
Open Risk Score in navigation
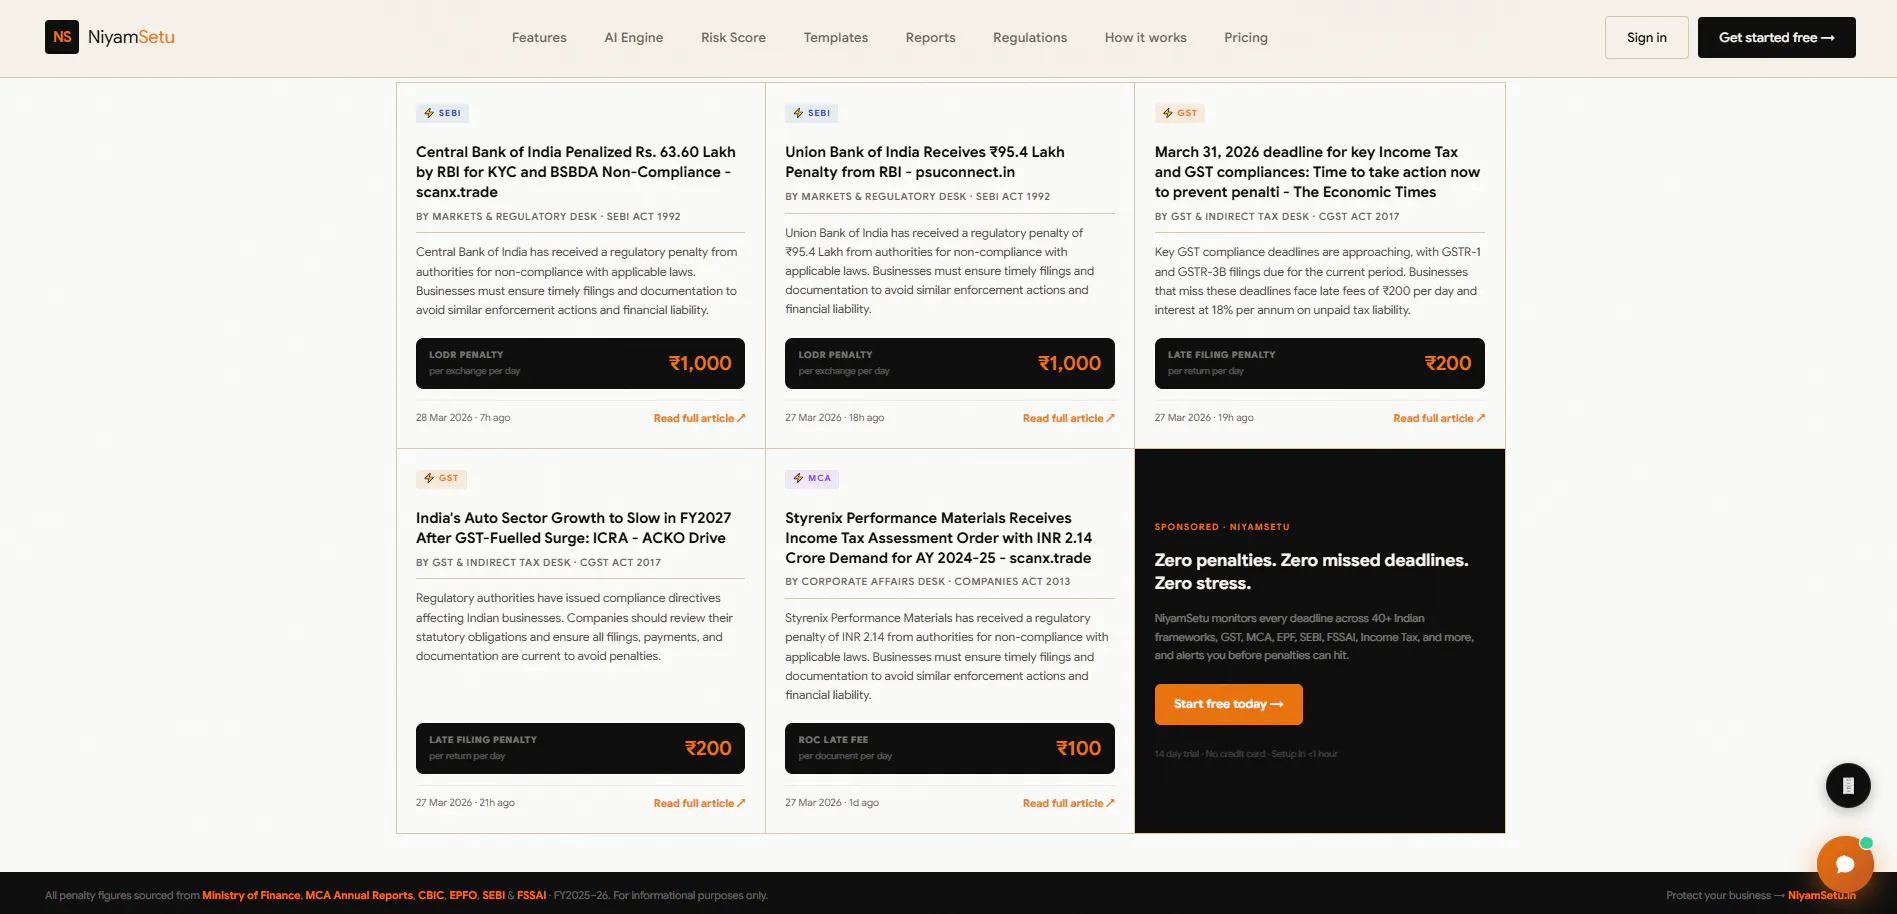[733, 38]
